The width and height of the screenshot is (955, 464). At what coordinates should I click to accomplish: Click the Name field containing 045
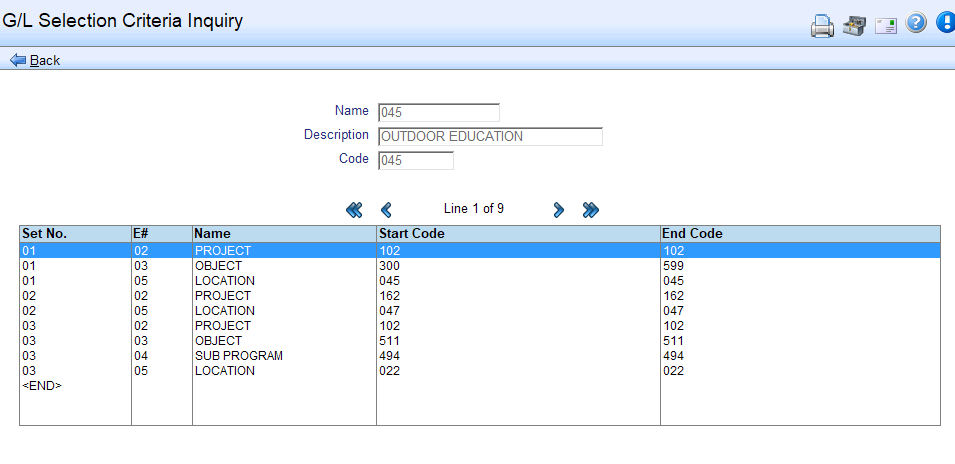pyautogui.click(x=438, y=112)
